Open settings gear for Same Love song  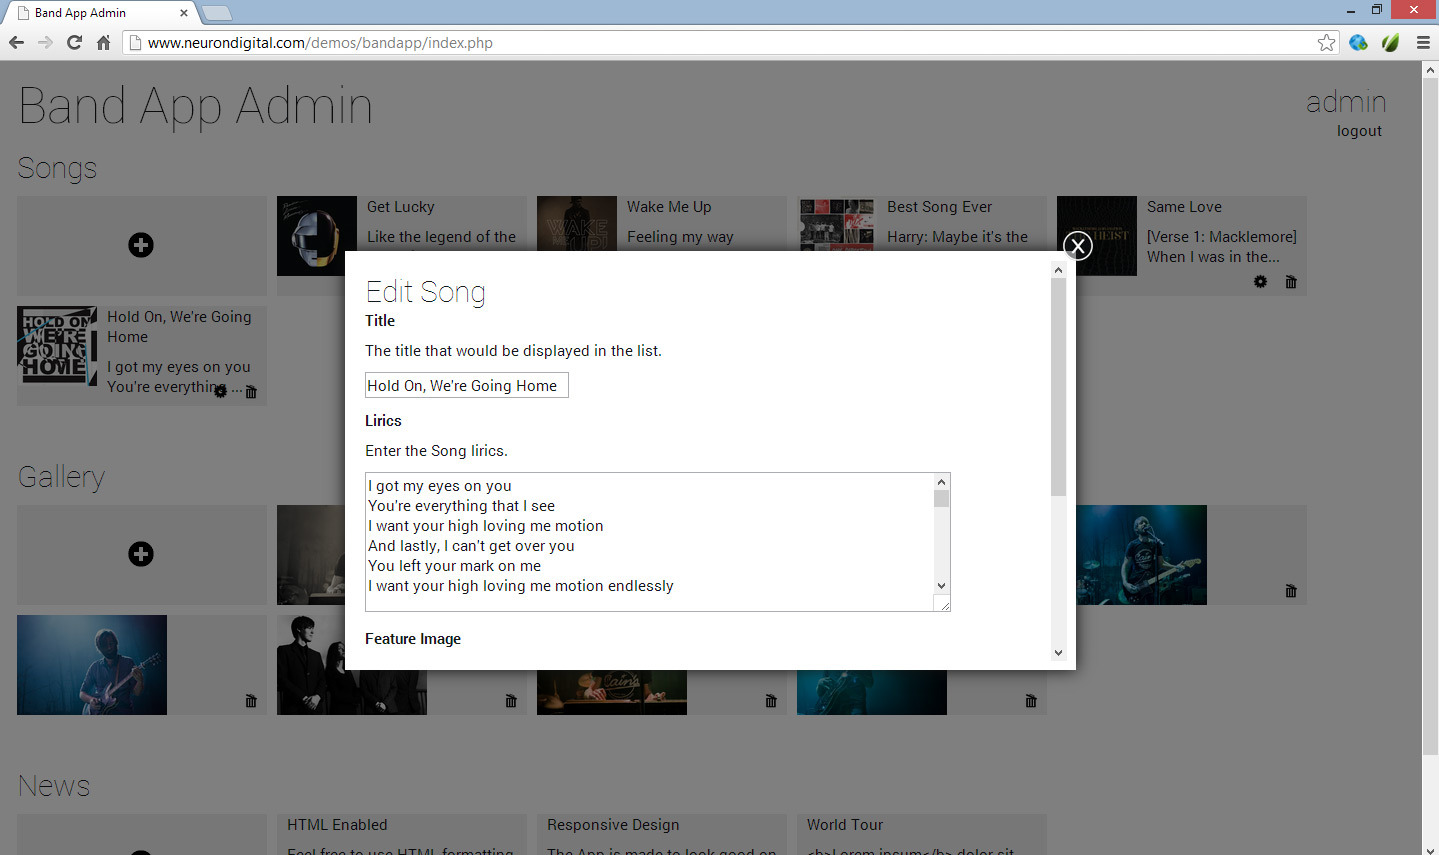pyautogui.click(x=1260, y=282)
